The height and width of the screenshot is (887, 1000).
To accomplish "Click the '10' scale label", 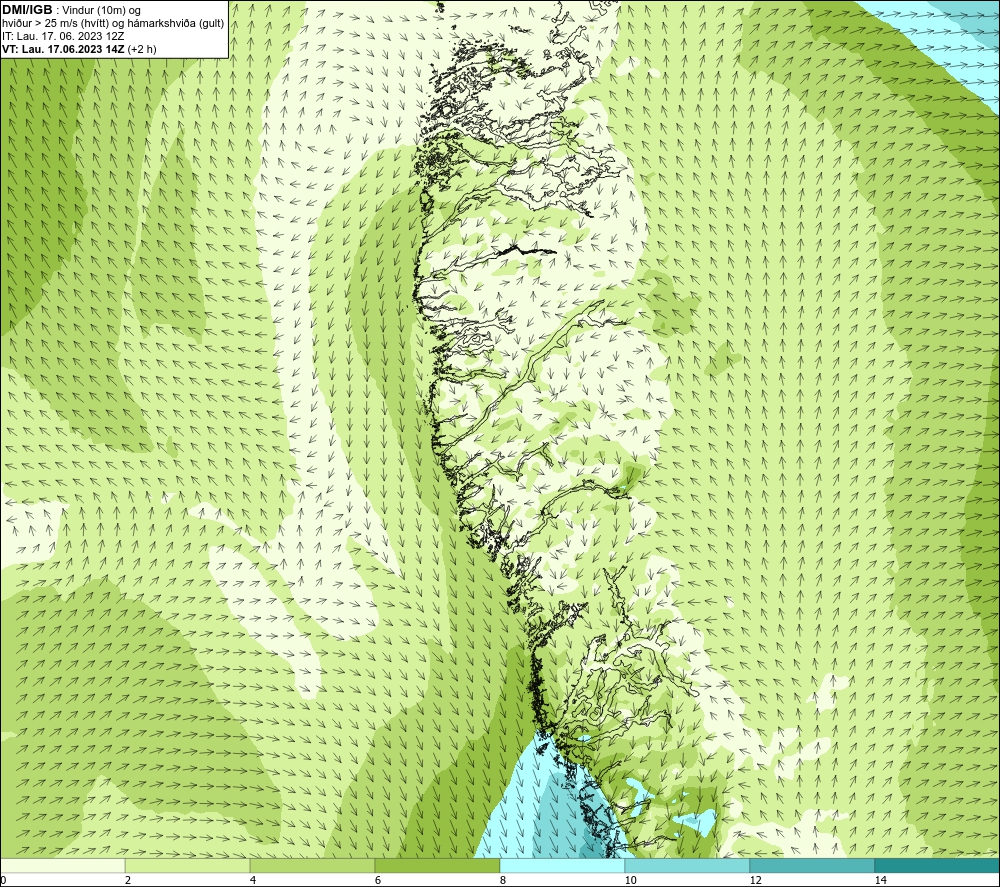I will 631,880.
